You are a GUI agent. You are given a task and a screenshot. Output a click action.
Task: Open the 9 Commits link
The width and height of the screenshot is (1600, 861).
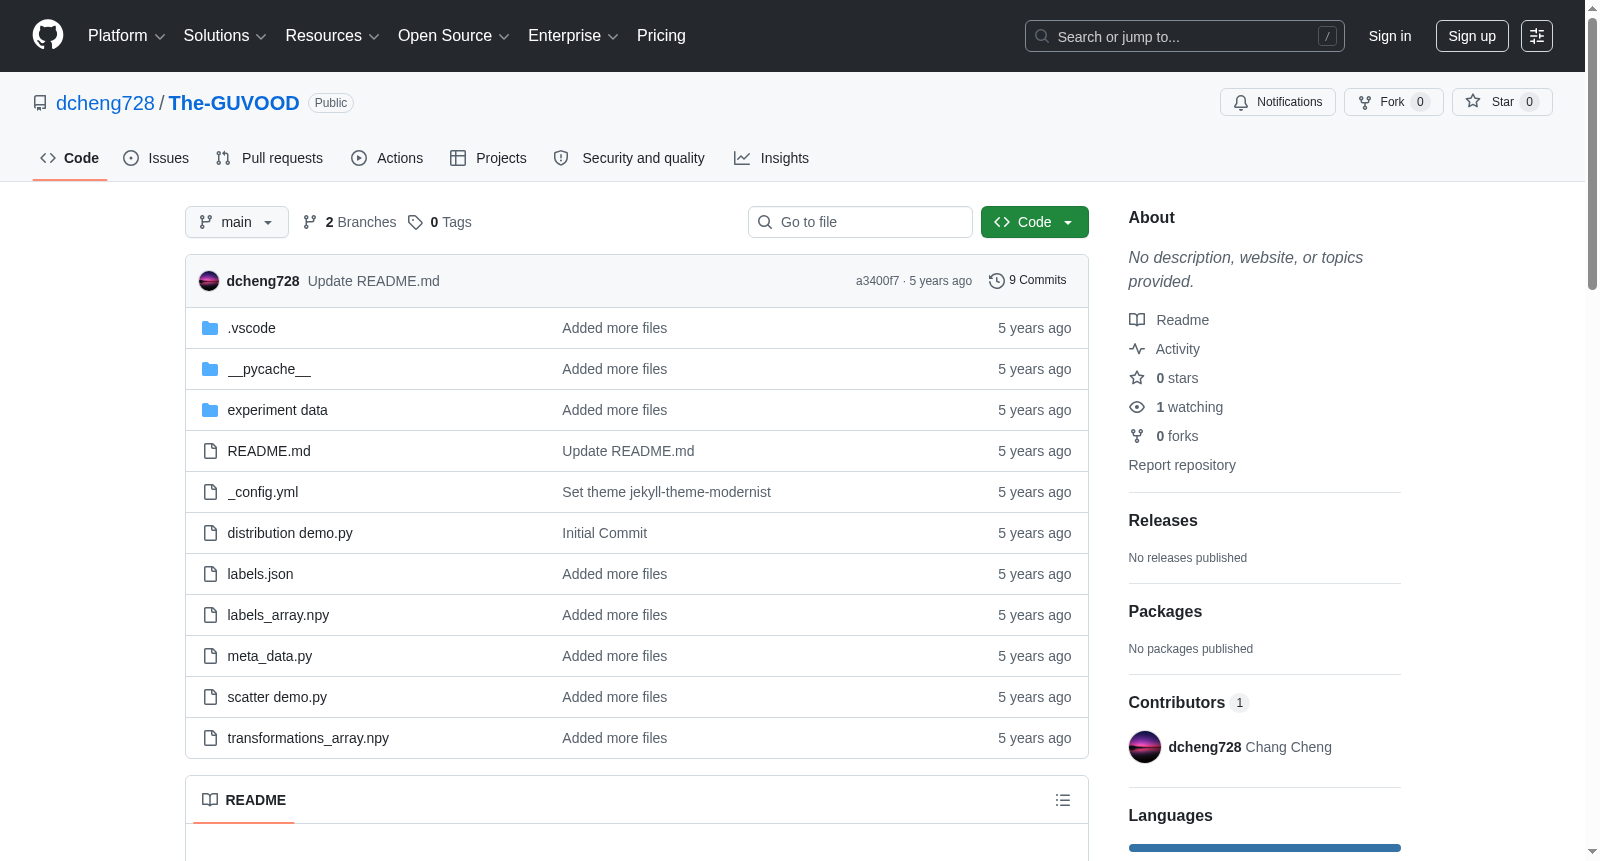coord(1028,281)
